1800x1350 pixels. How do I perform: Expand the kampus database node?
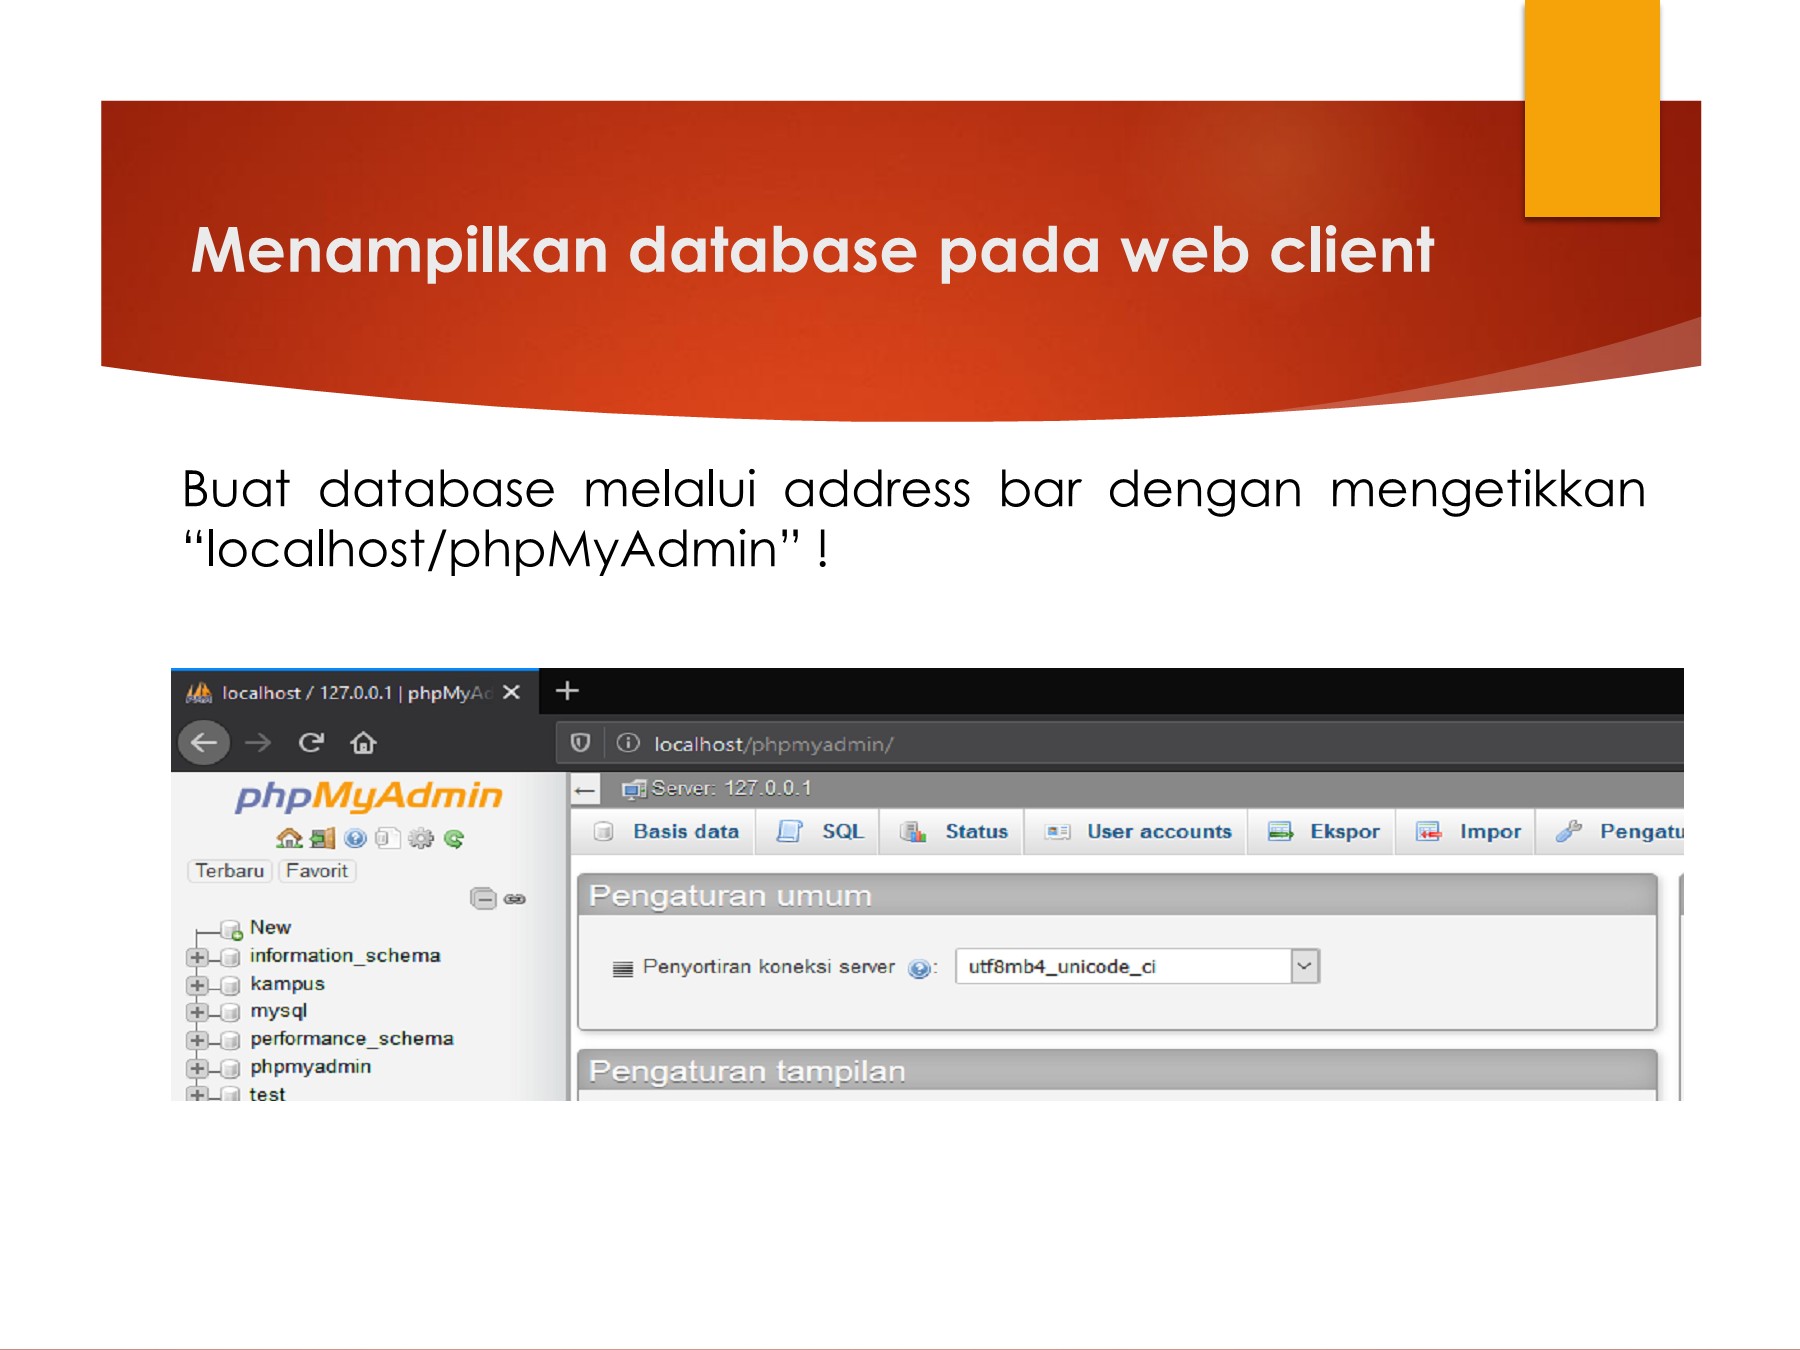[197, 985]
